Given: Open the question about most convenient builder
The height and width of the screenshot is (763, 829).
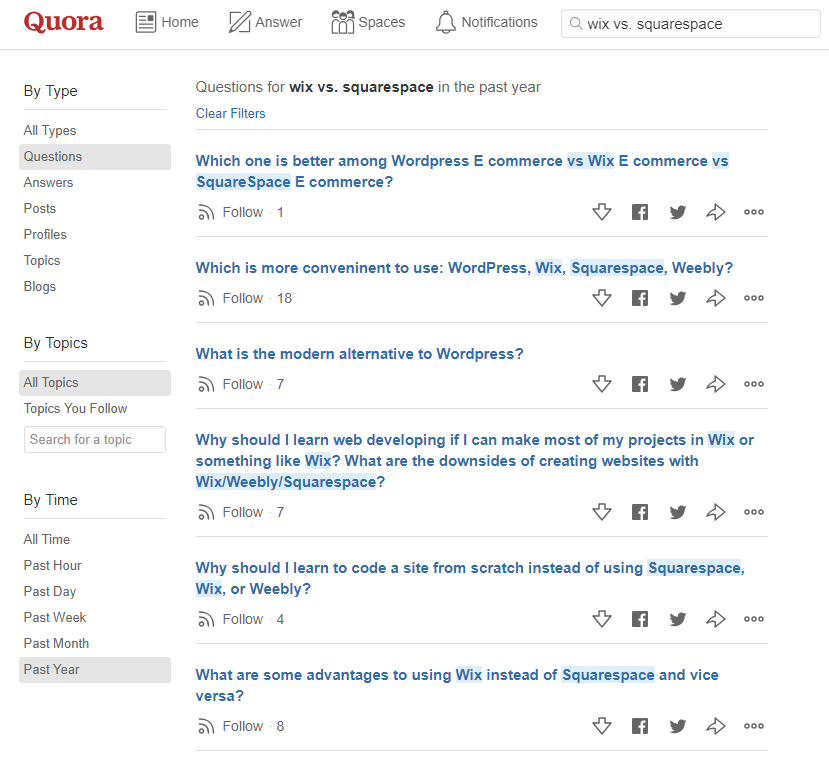Looking at the screenshot, I should [x=464, y=268].
